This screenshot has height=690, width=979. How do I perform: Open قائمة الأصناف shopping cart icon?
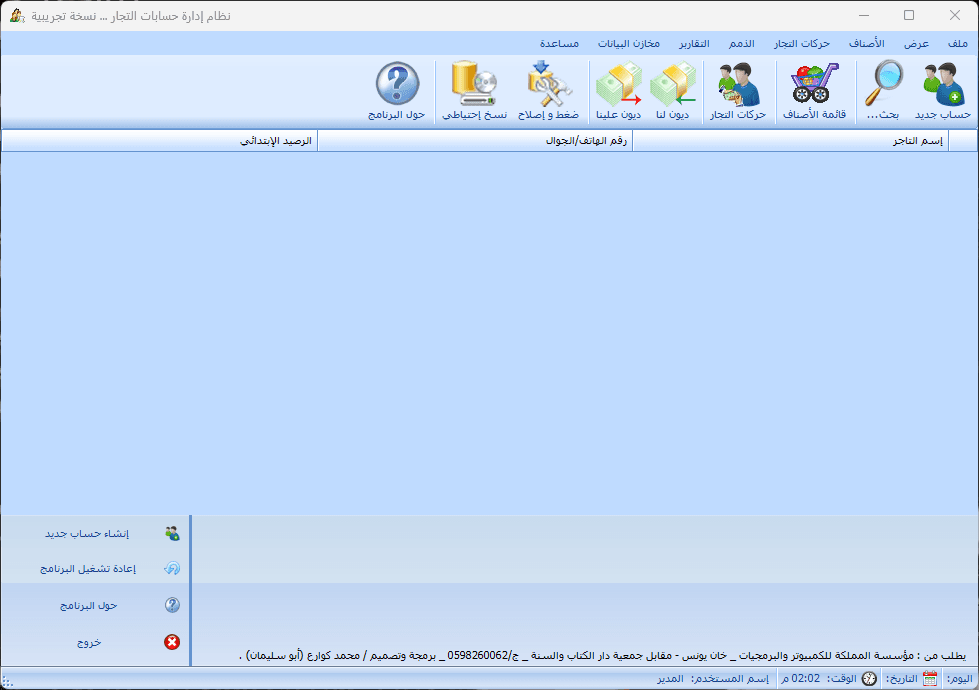814,84
